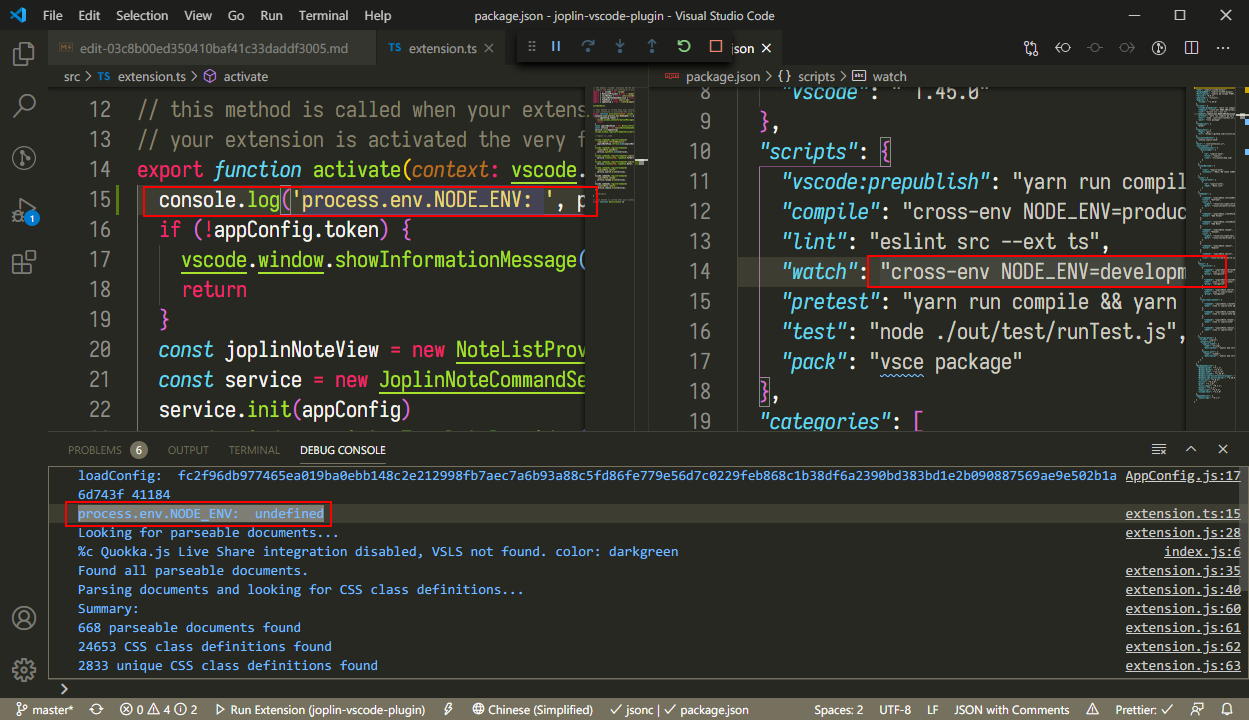Image resolution: width=1249 pixels, height=720 pixels.
Task: Stop debugging with the red square
Action: pos(715,47)
